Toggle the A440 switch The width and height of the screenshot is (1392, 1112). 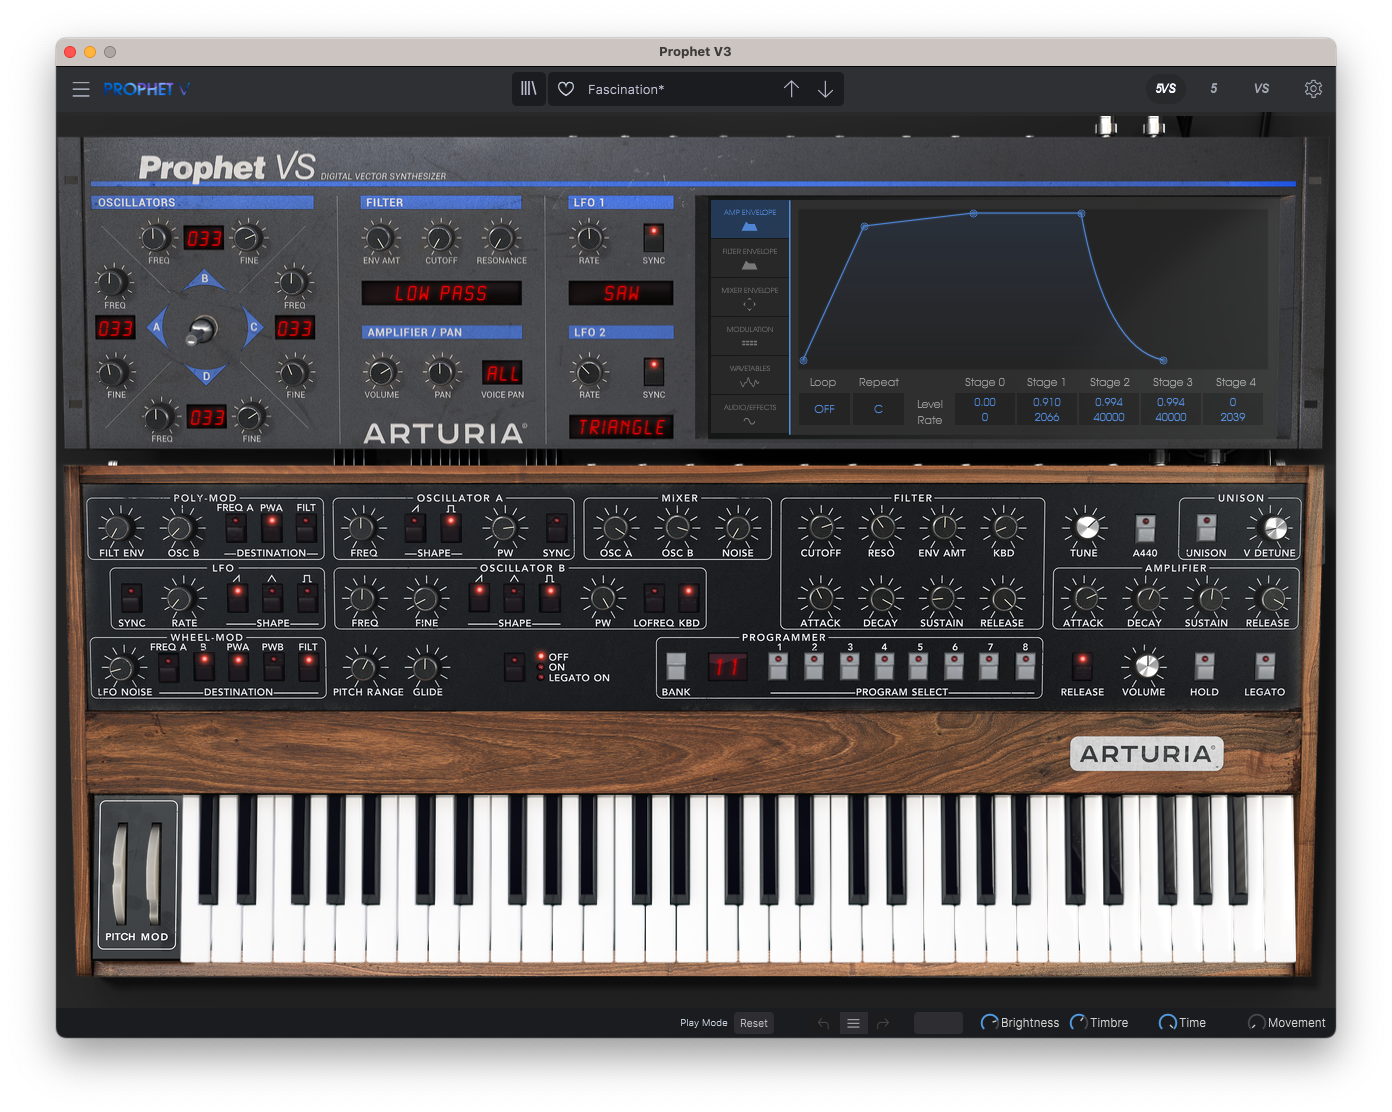pyautogui.click(x=1145, y=527)
